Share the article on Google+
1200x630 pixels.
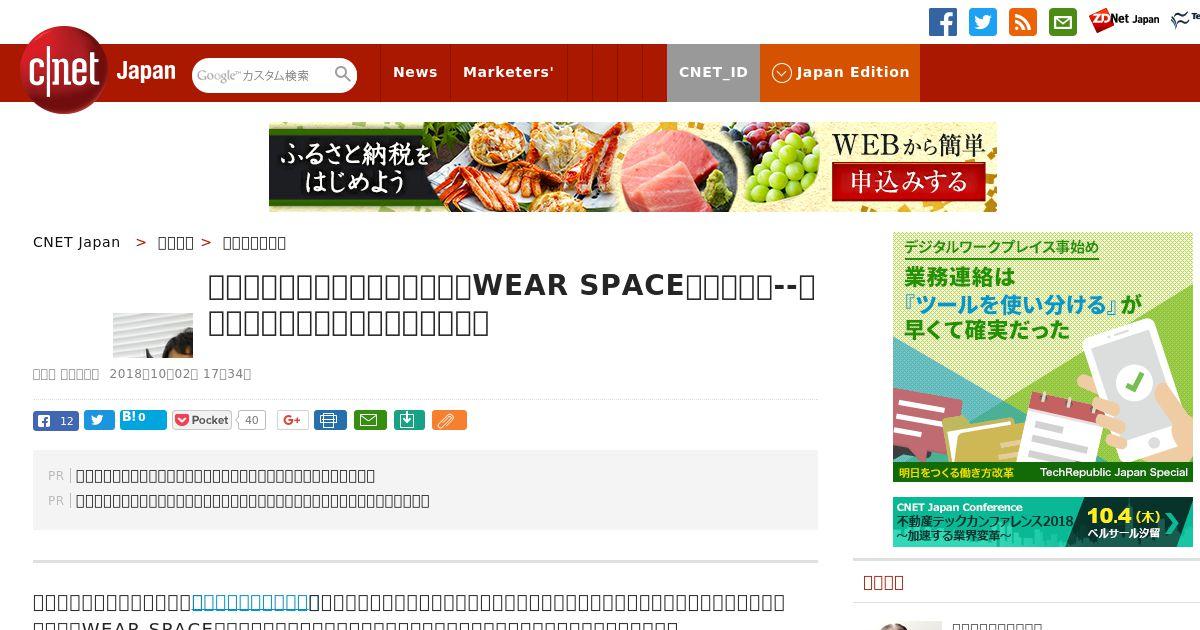tap(292, 420)
